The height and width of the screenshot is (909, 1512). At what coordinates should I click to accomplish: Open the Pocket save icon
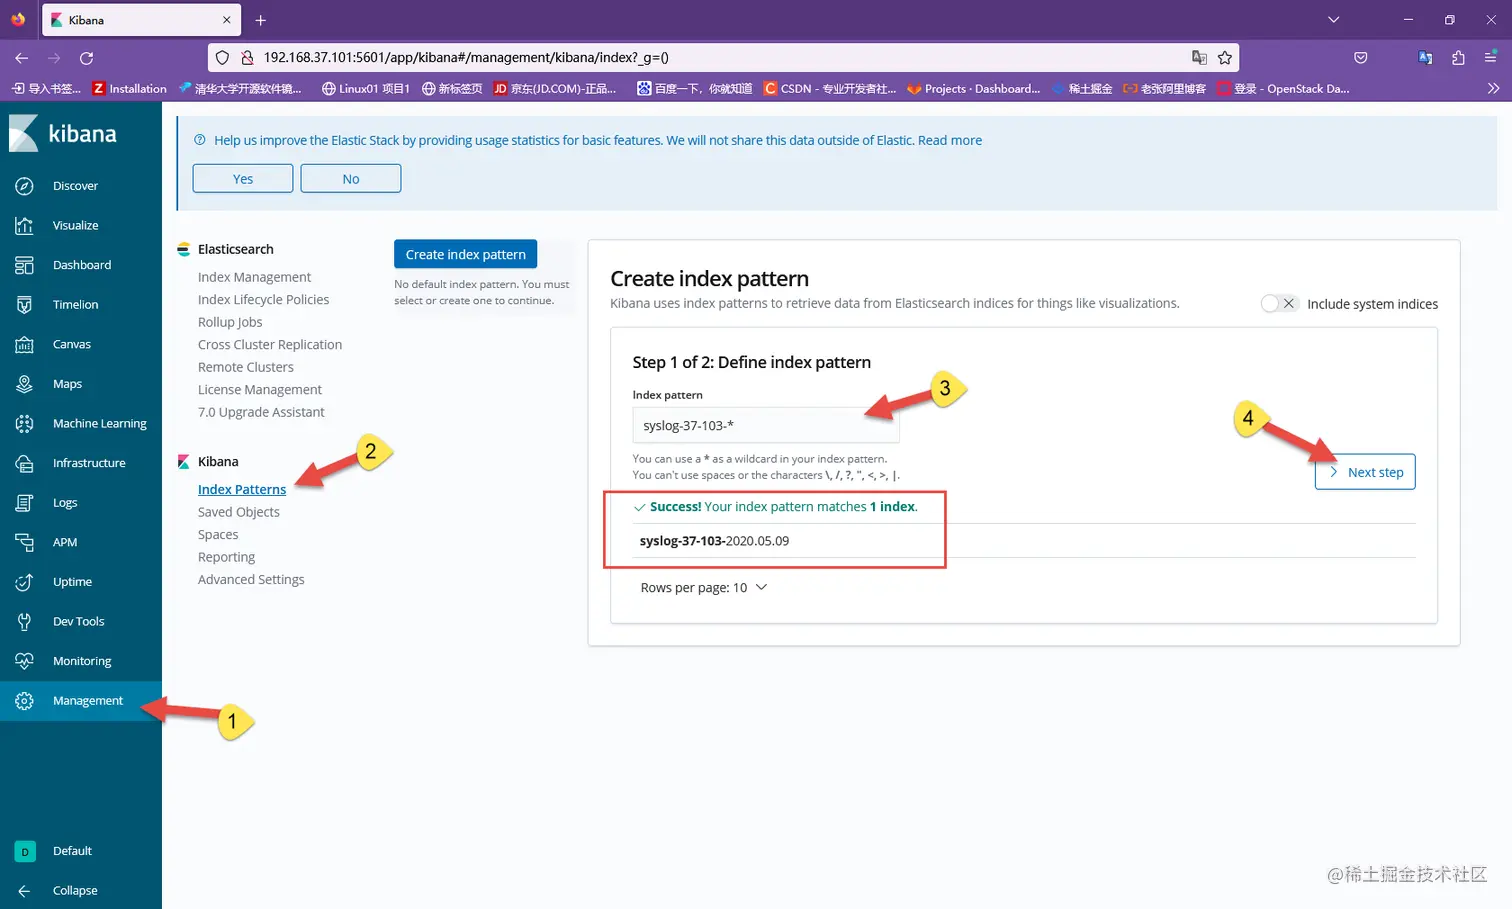point(1361,58)
